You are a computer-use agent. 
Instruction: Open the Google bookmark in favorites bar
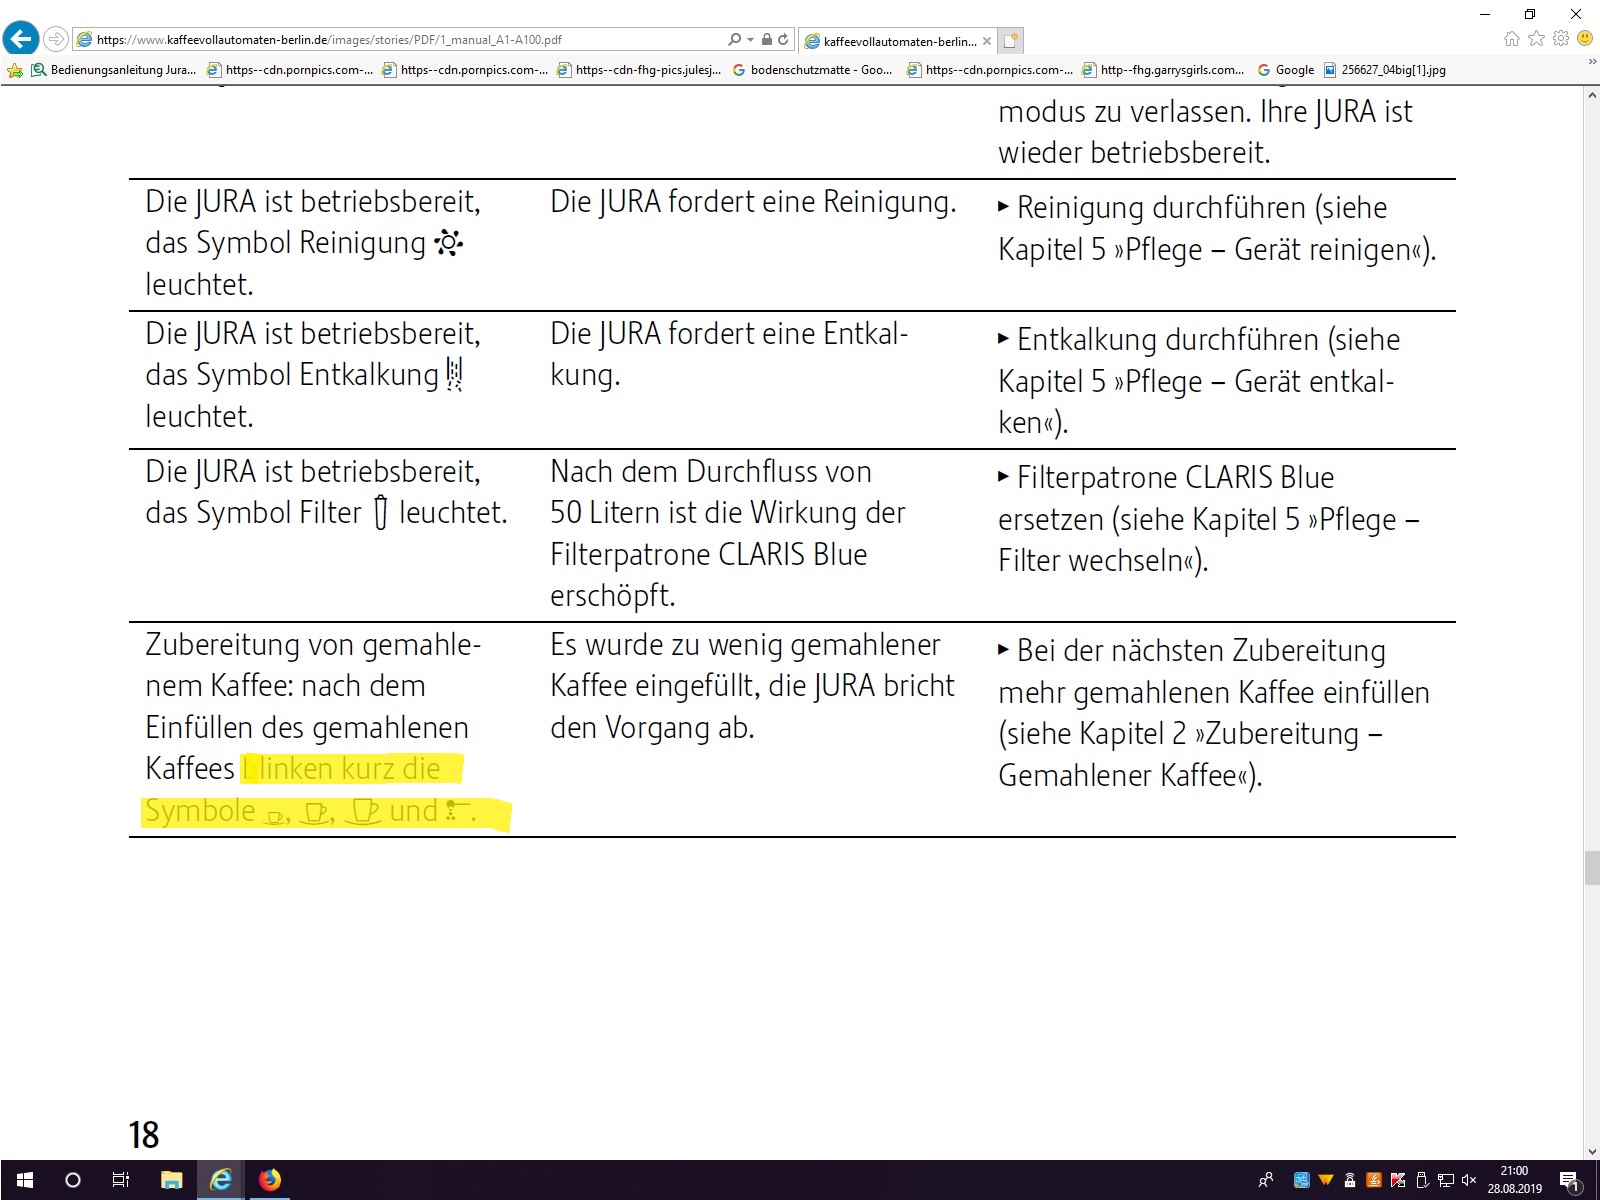(1286, 70)
